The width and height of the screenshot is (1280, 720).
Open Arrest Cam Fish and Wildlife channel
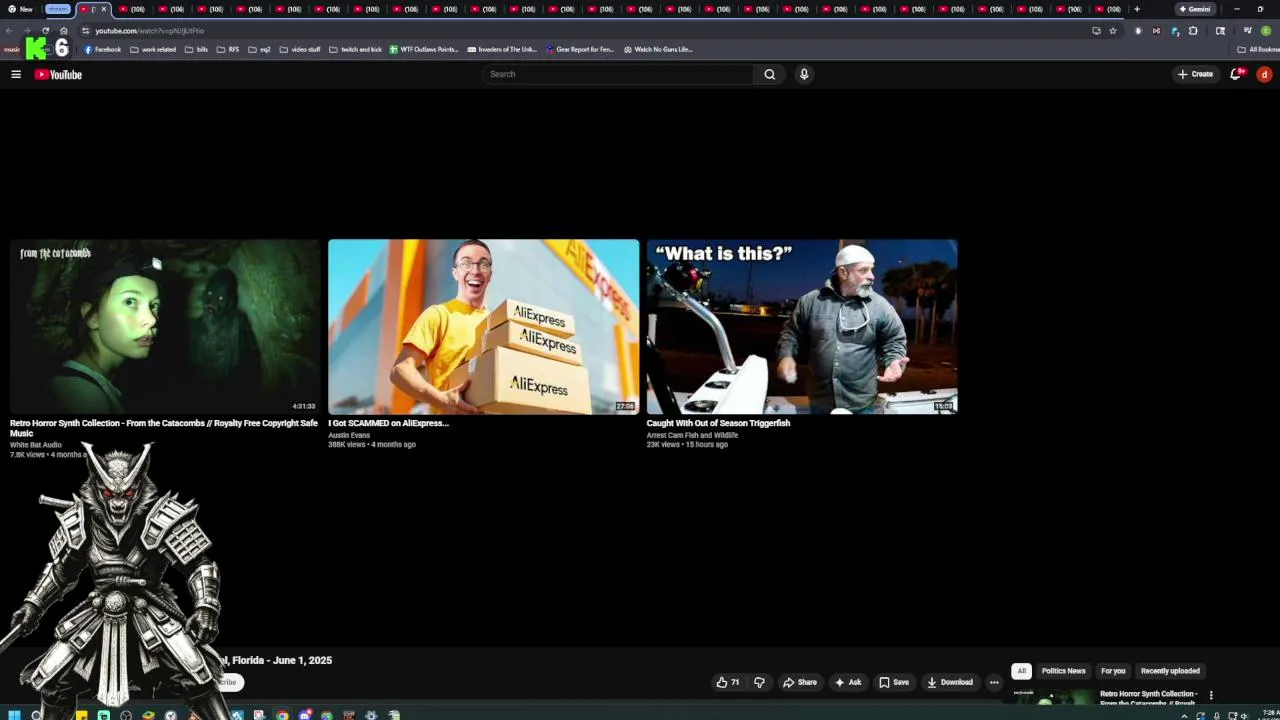coord(692,435)
